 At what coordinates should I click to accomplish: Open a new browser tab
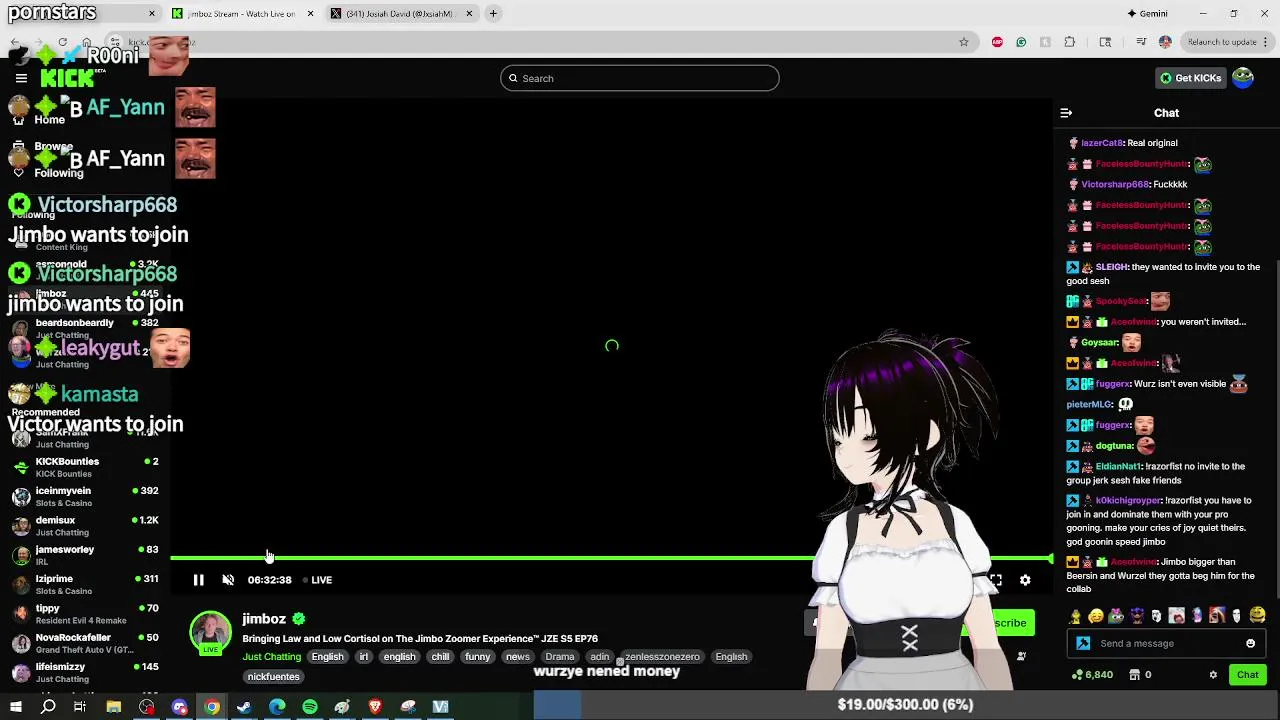pos(493,14)
